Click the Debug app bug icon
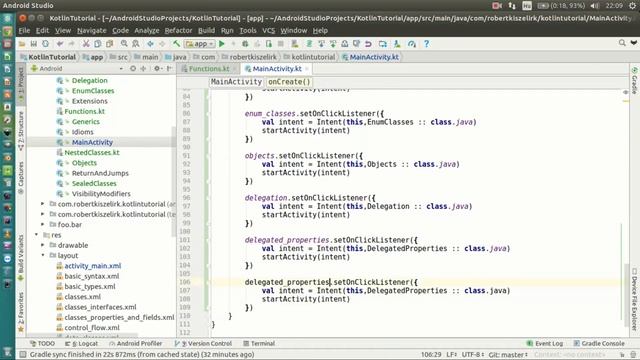The height and width of the screenshot is (360, 640). click(x=245, y=44)
